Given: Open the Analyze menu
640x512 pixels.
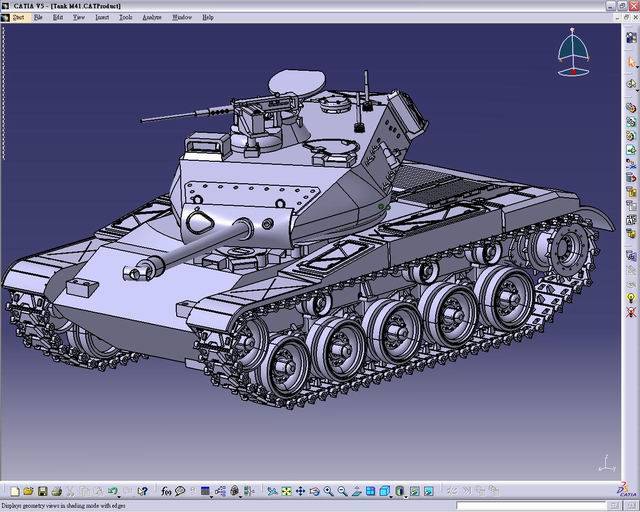Looking at the screenshot, I should pyautogui.click(x=151, y=17).
